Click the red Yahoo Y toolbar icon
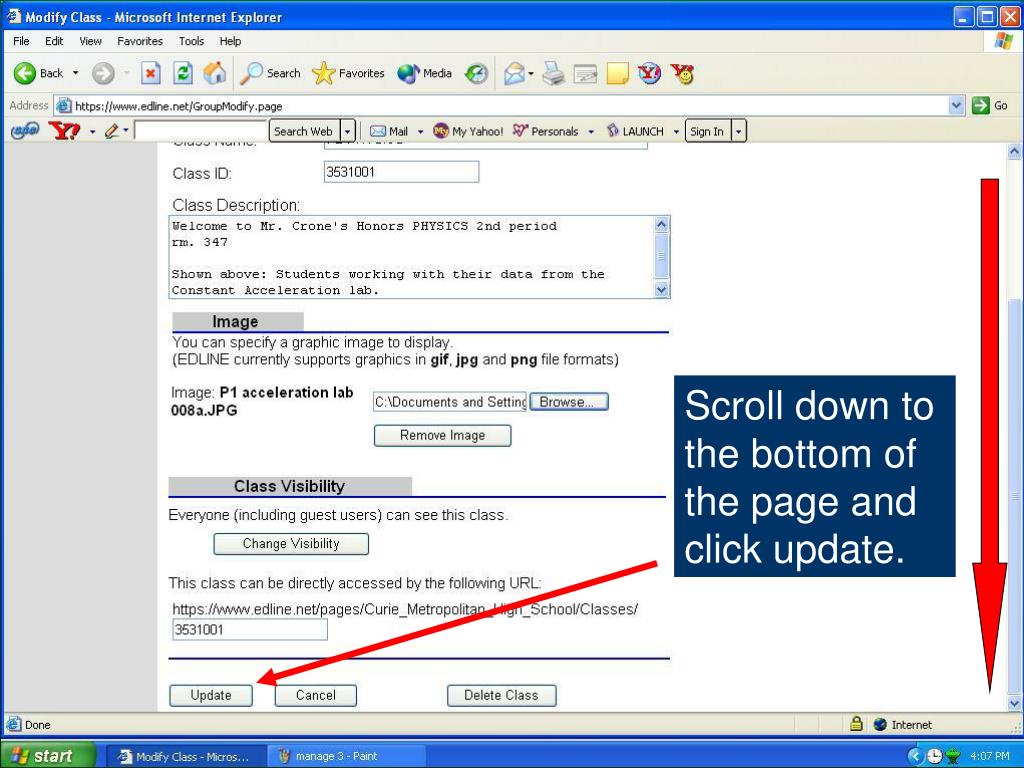 (x=649, y=73)
